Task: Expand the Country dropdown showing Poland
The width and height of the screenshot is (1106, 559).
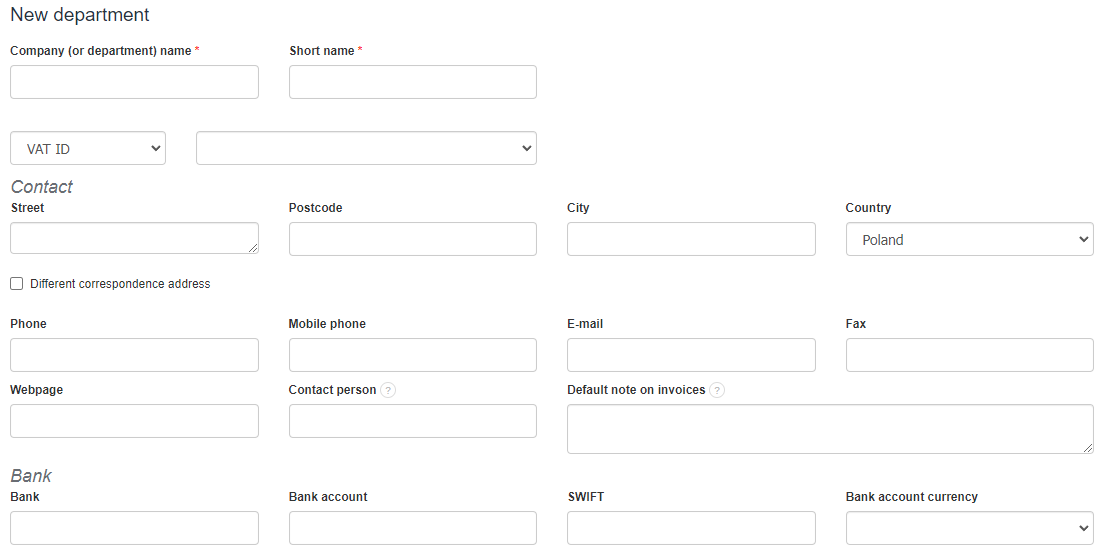Action: tap(969, 239)
